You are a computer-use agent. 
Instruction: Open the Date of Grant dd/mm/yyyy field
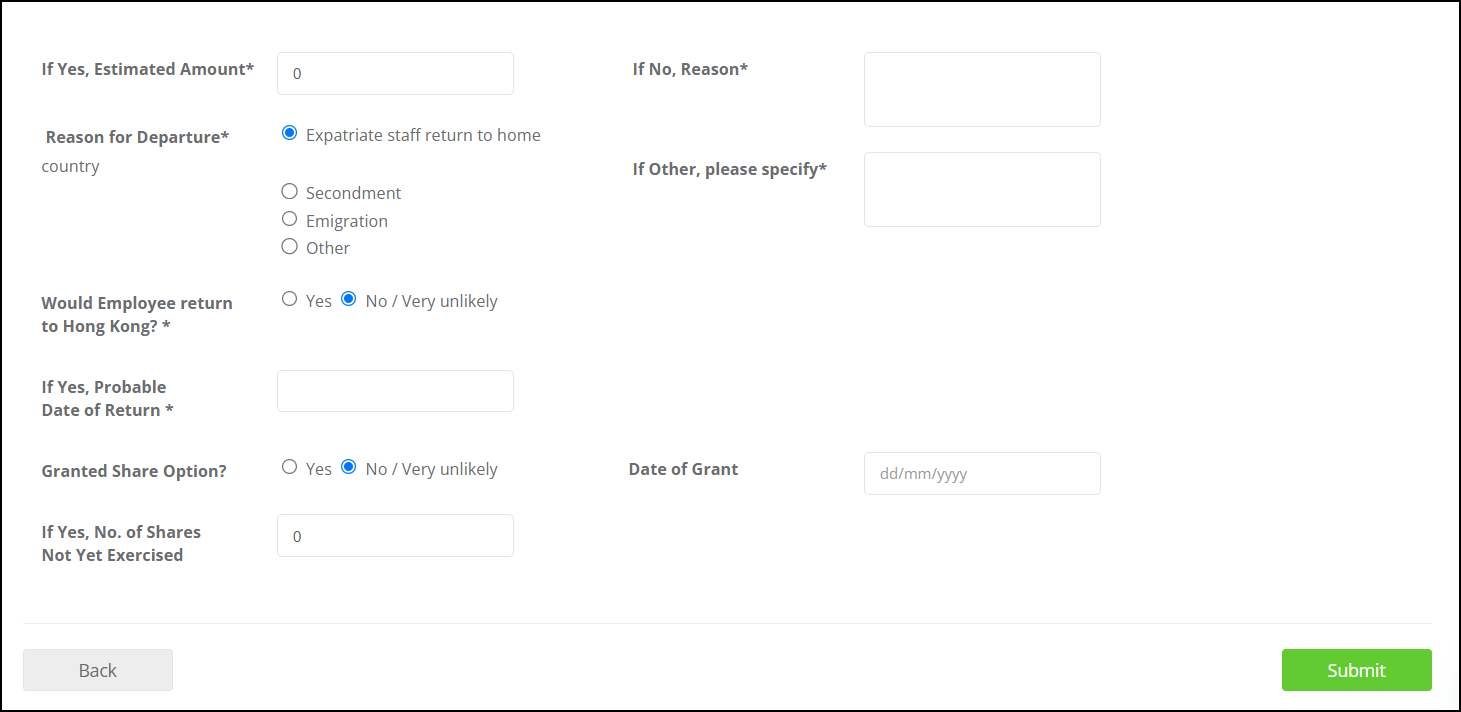tap(982, 474)
